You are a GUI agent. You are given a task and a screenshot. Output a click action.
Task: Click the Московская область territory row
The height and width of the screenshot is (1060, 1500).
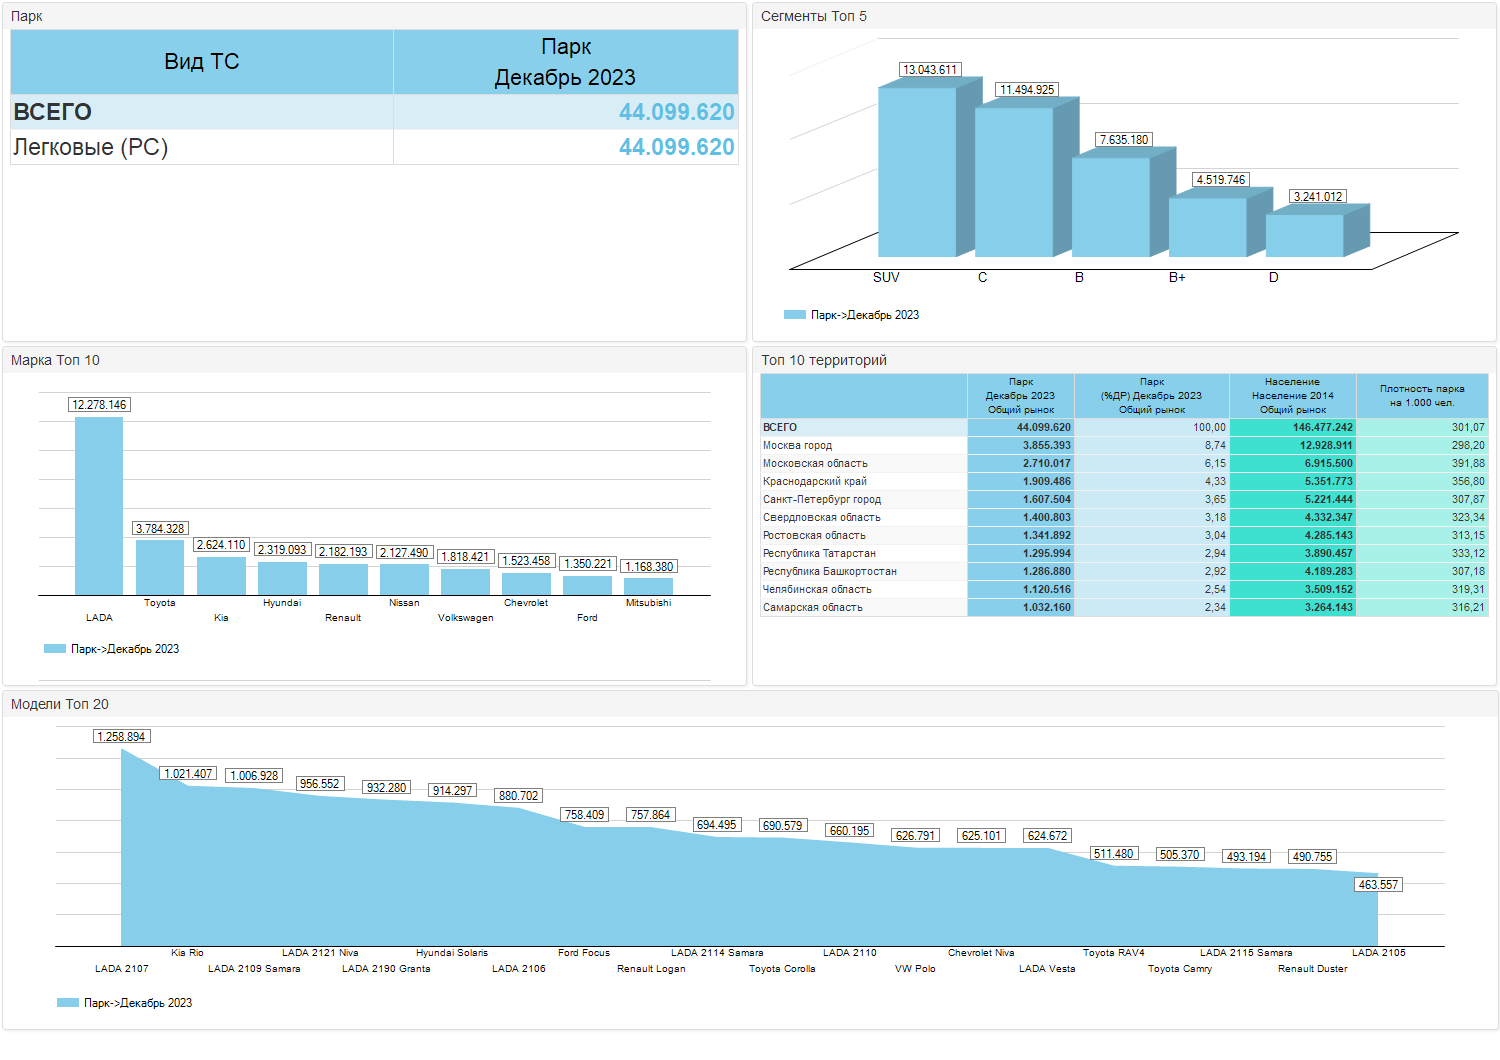1124,463
